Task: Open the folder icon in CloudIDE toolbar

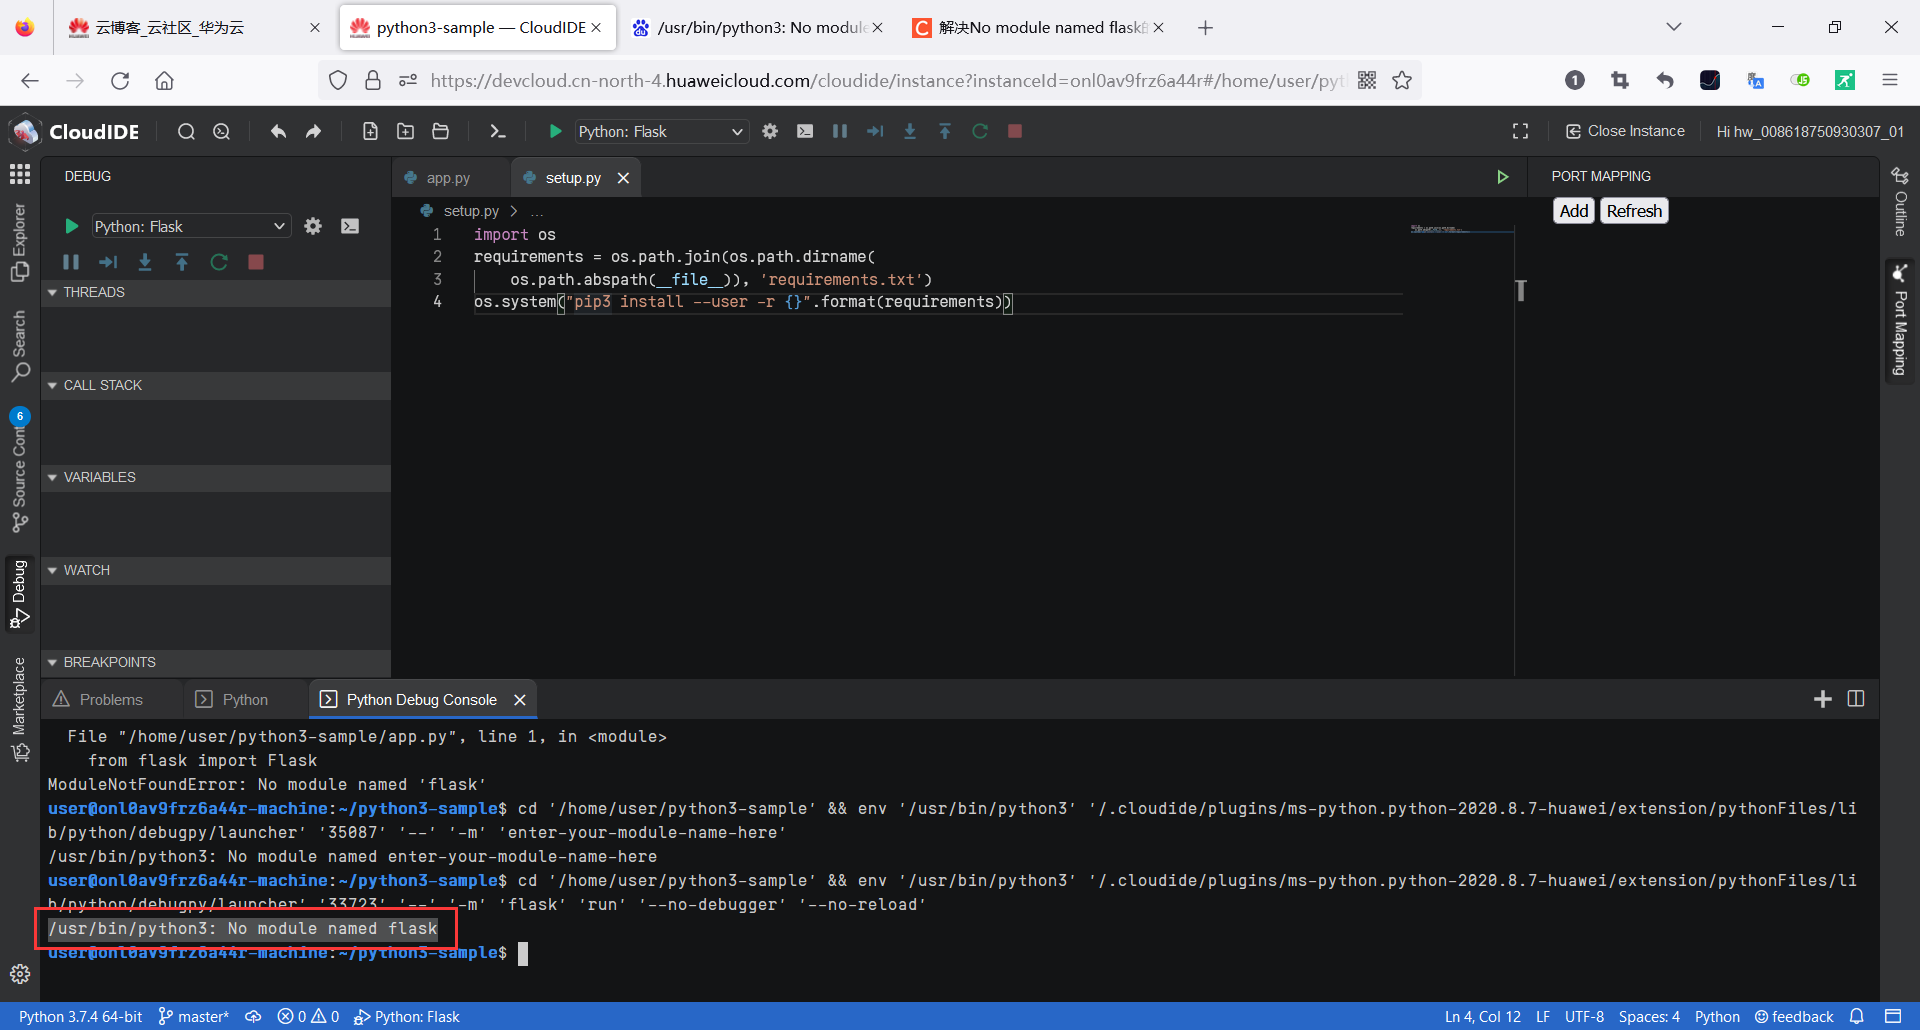Action: (x=440, y=131)
